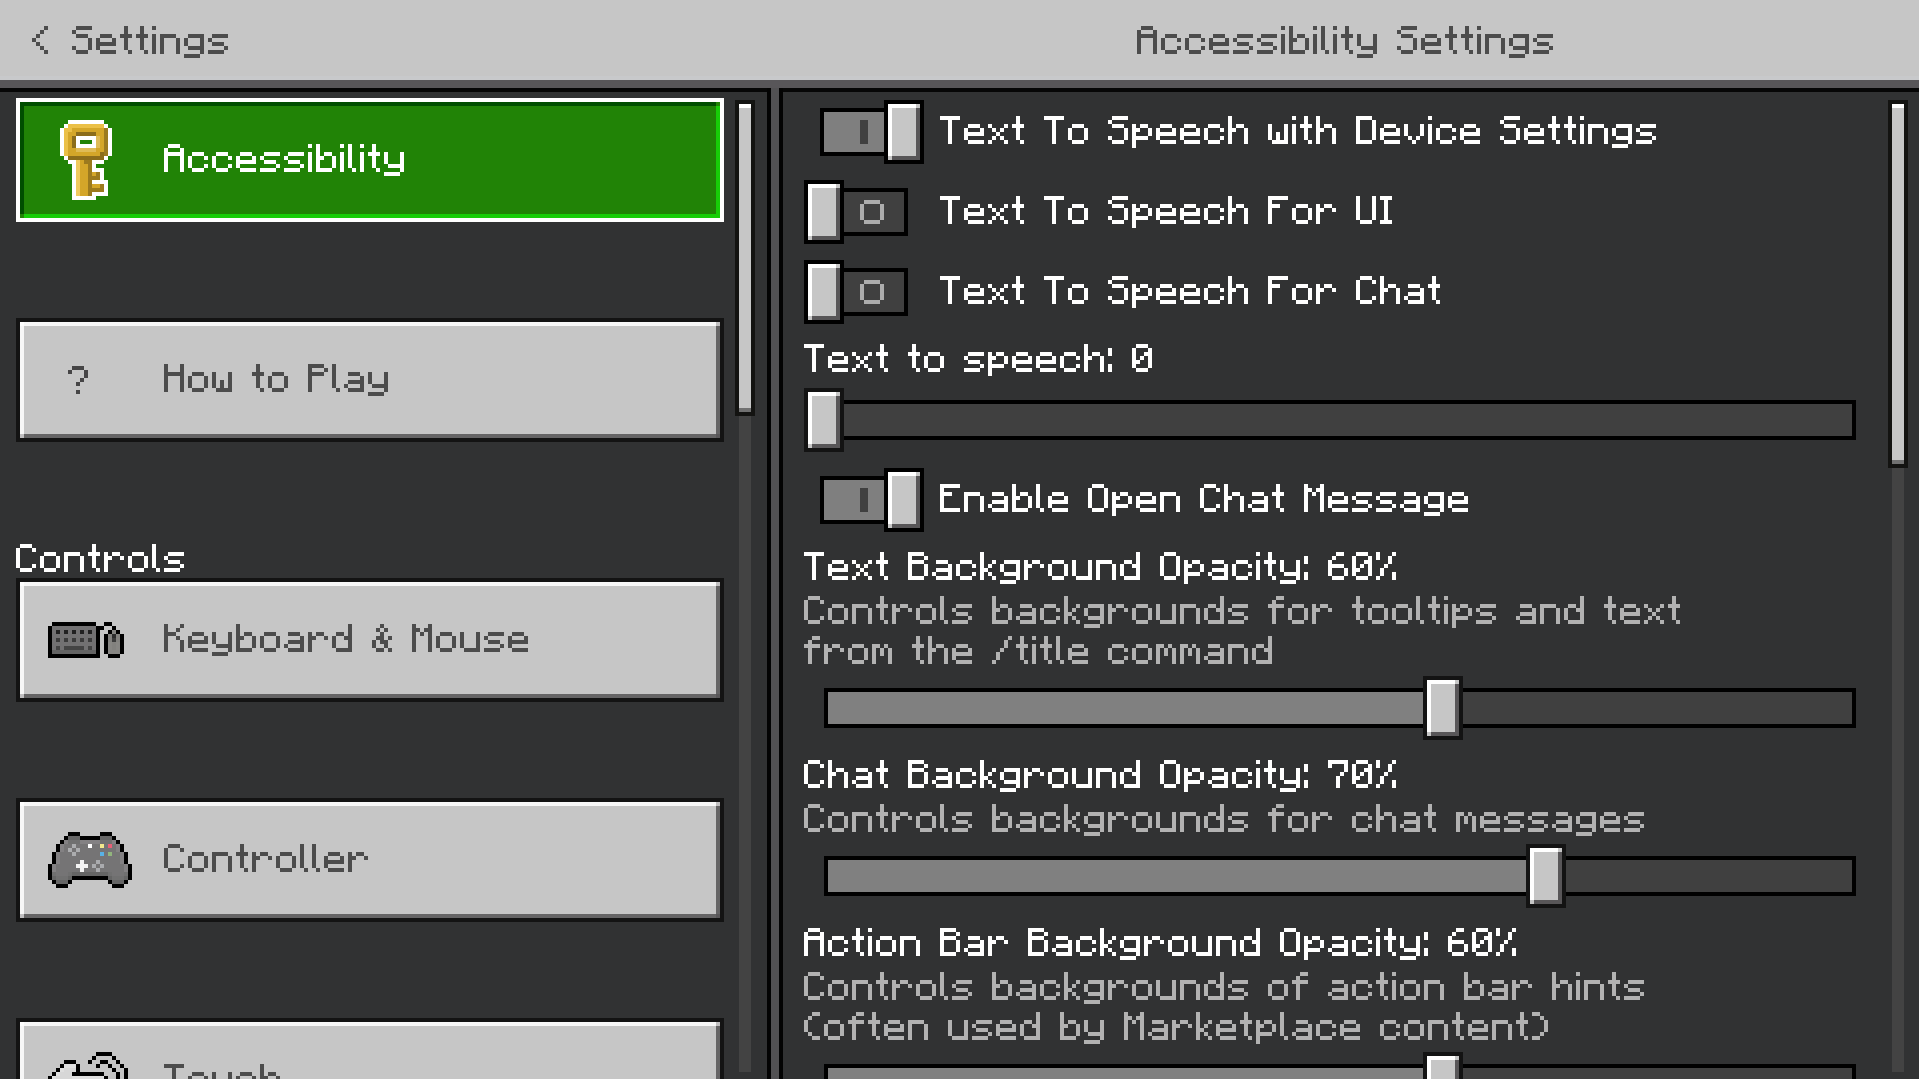The width and height of the screenshot is (1919, 1079).
Task: Go back using the Settings label
Action: pyautogui.click(x=150, y=40)
